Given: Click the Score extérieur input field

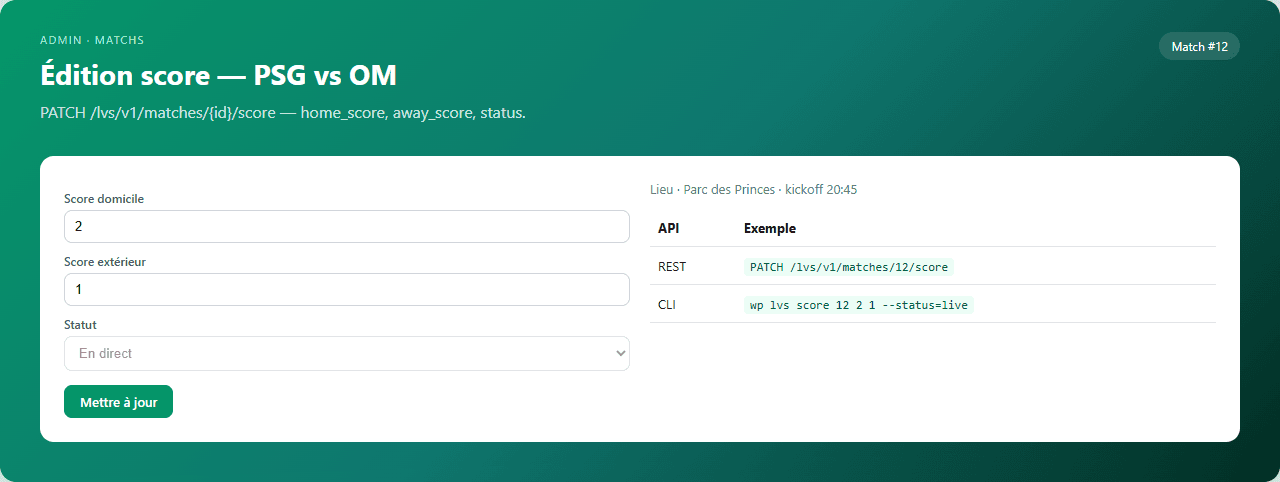Looking at the screenshot, I should tap(347, 290).
